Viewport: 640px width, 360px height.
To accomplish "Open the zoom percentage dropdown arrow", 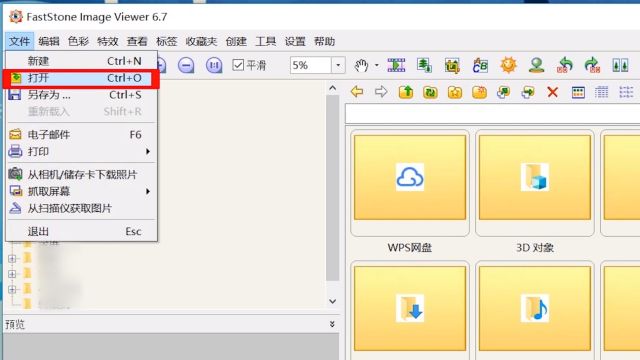I will (338, 65).
